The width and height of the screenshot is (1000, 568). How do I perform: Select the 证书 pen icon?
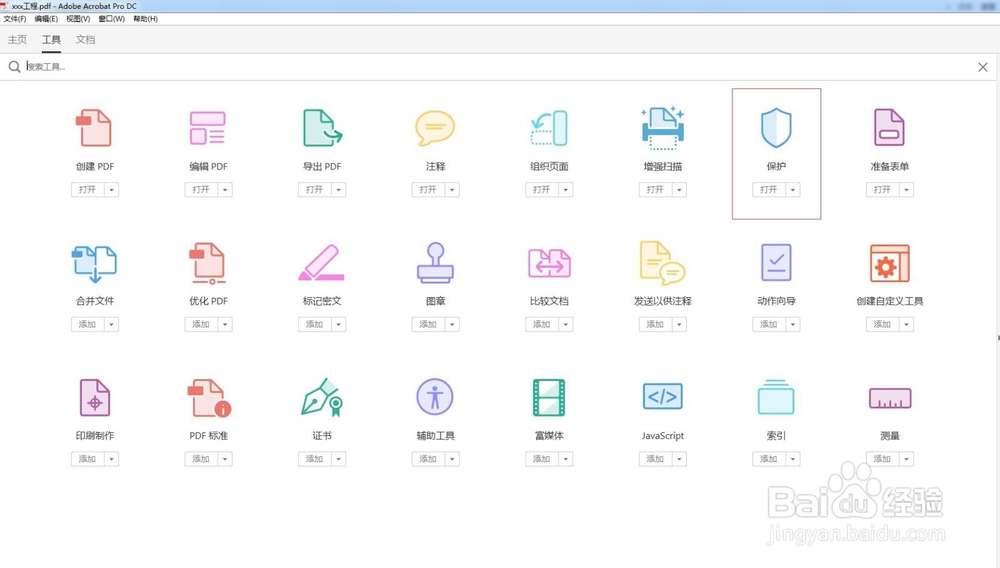(321, 397)
